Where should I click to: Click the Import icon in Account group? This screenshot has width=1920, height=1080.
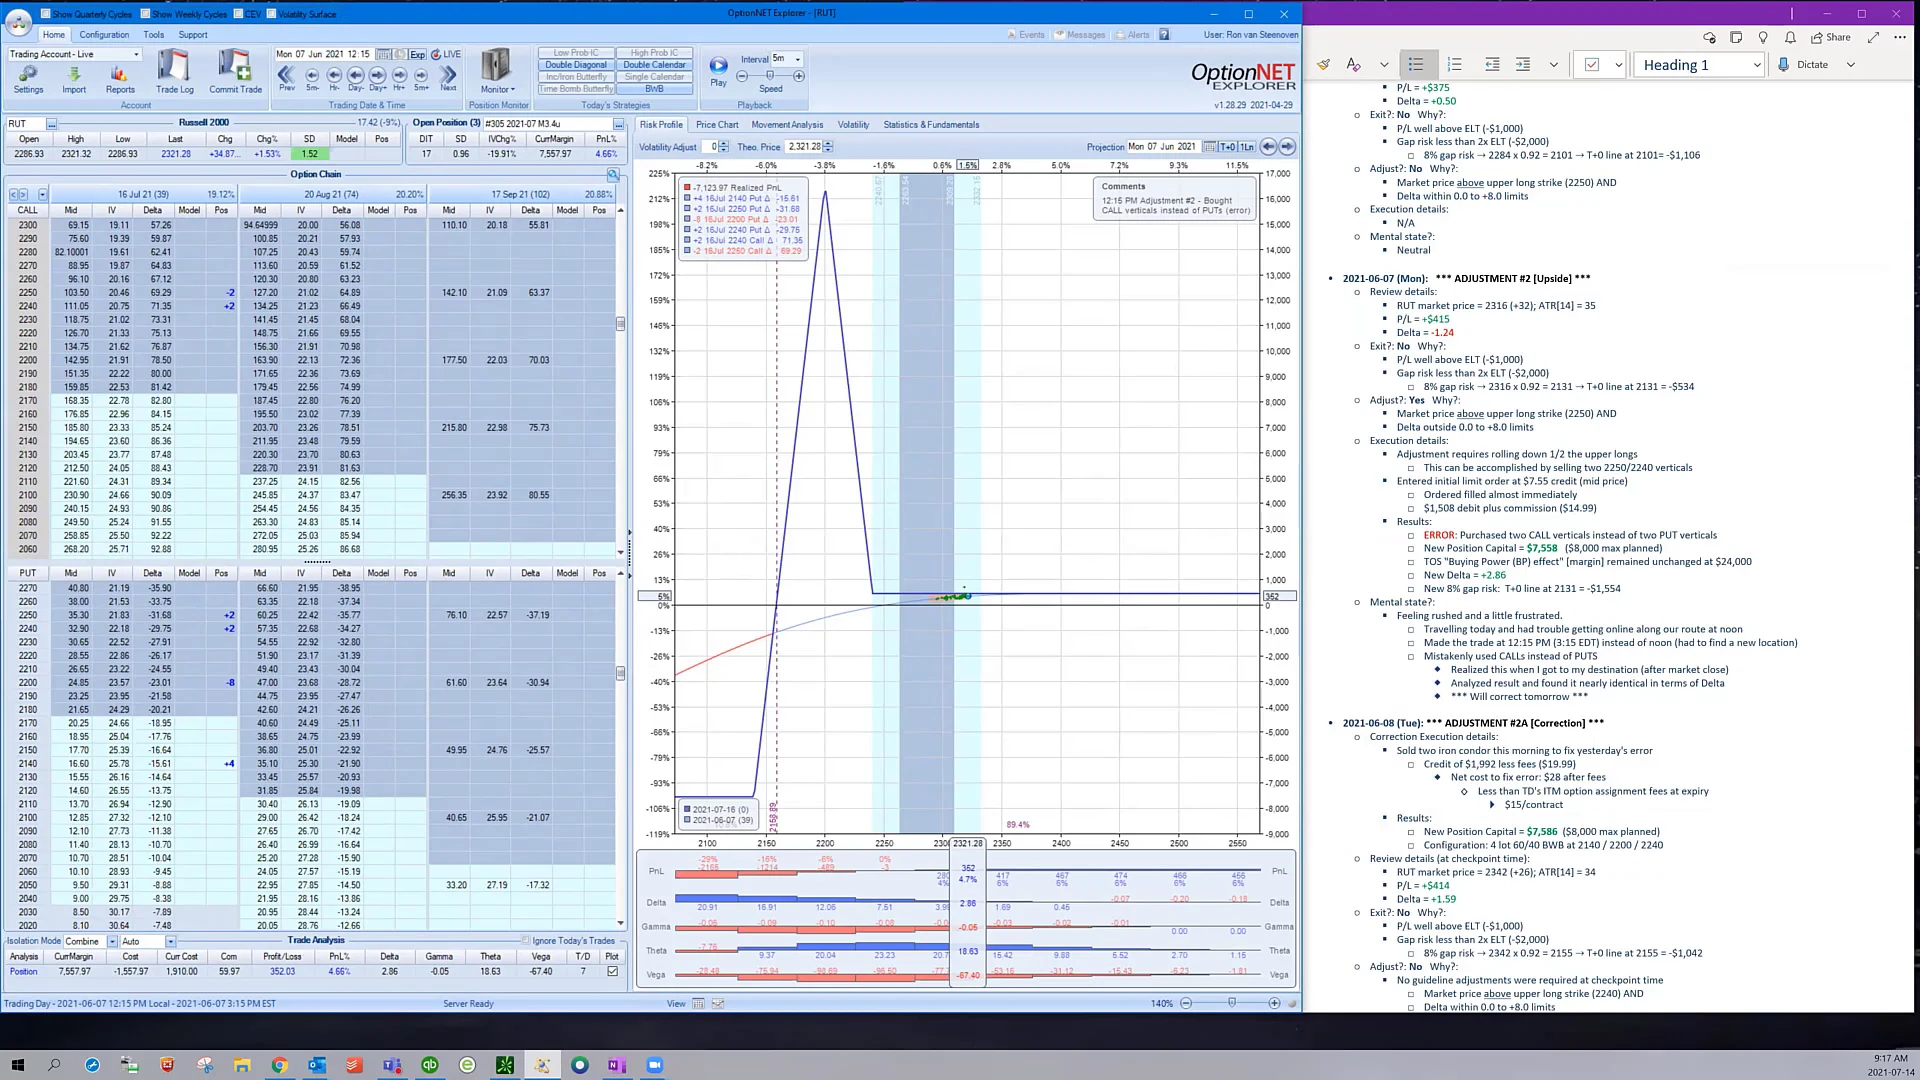point(74,79)
